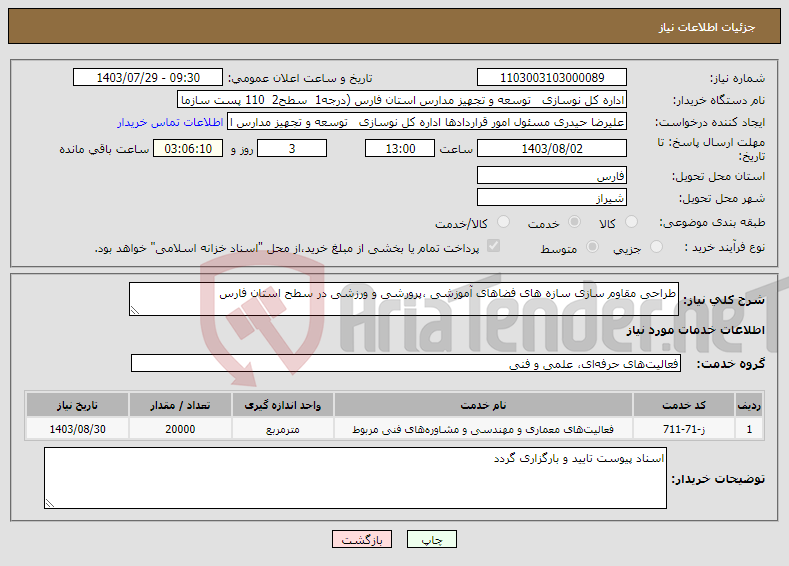Click the تعداد / مقدار column header
789x566 pixels.
[180, 405]
